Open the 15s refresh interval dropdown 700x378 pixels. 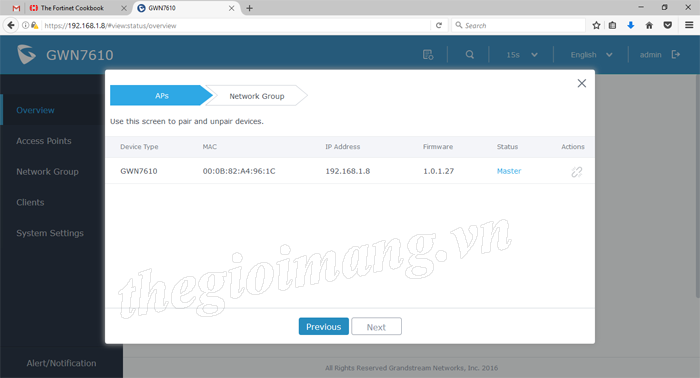point(521,55)
